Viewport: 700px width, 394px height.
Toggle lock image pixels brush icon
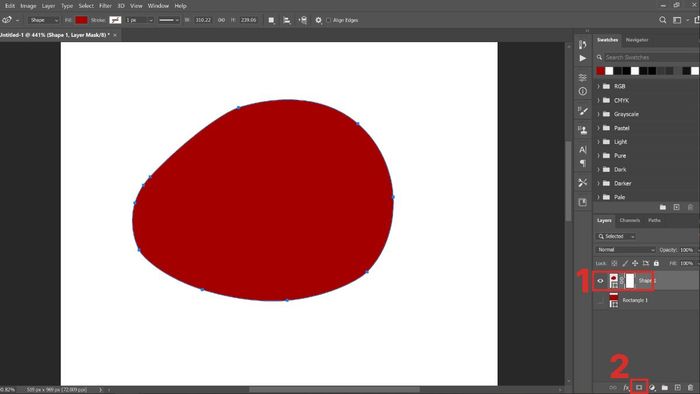[x=625, y=263]
